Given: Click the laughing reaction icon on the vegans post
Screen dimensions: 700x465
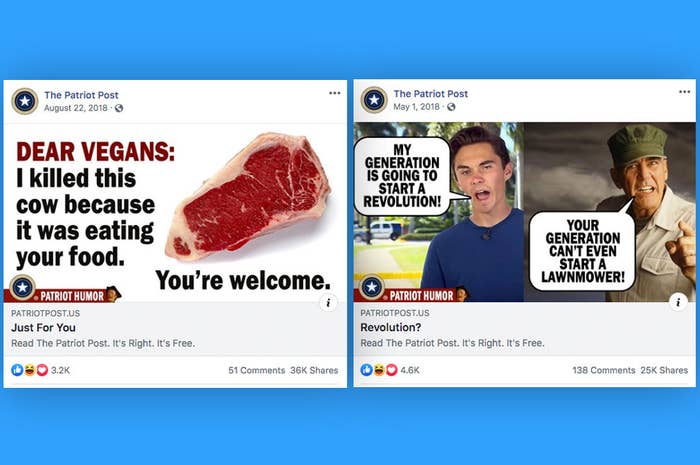Looking at the screenshot, I should (29, 370).
